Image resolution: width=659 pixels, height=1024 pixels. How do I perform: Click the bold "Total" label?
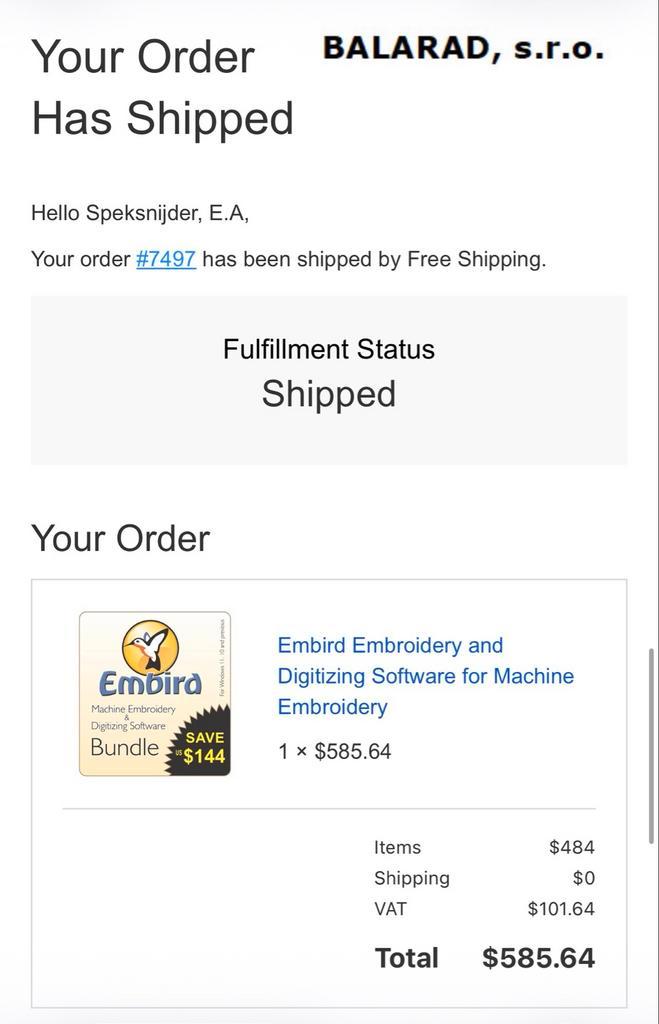[406, 958]
